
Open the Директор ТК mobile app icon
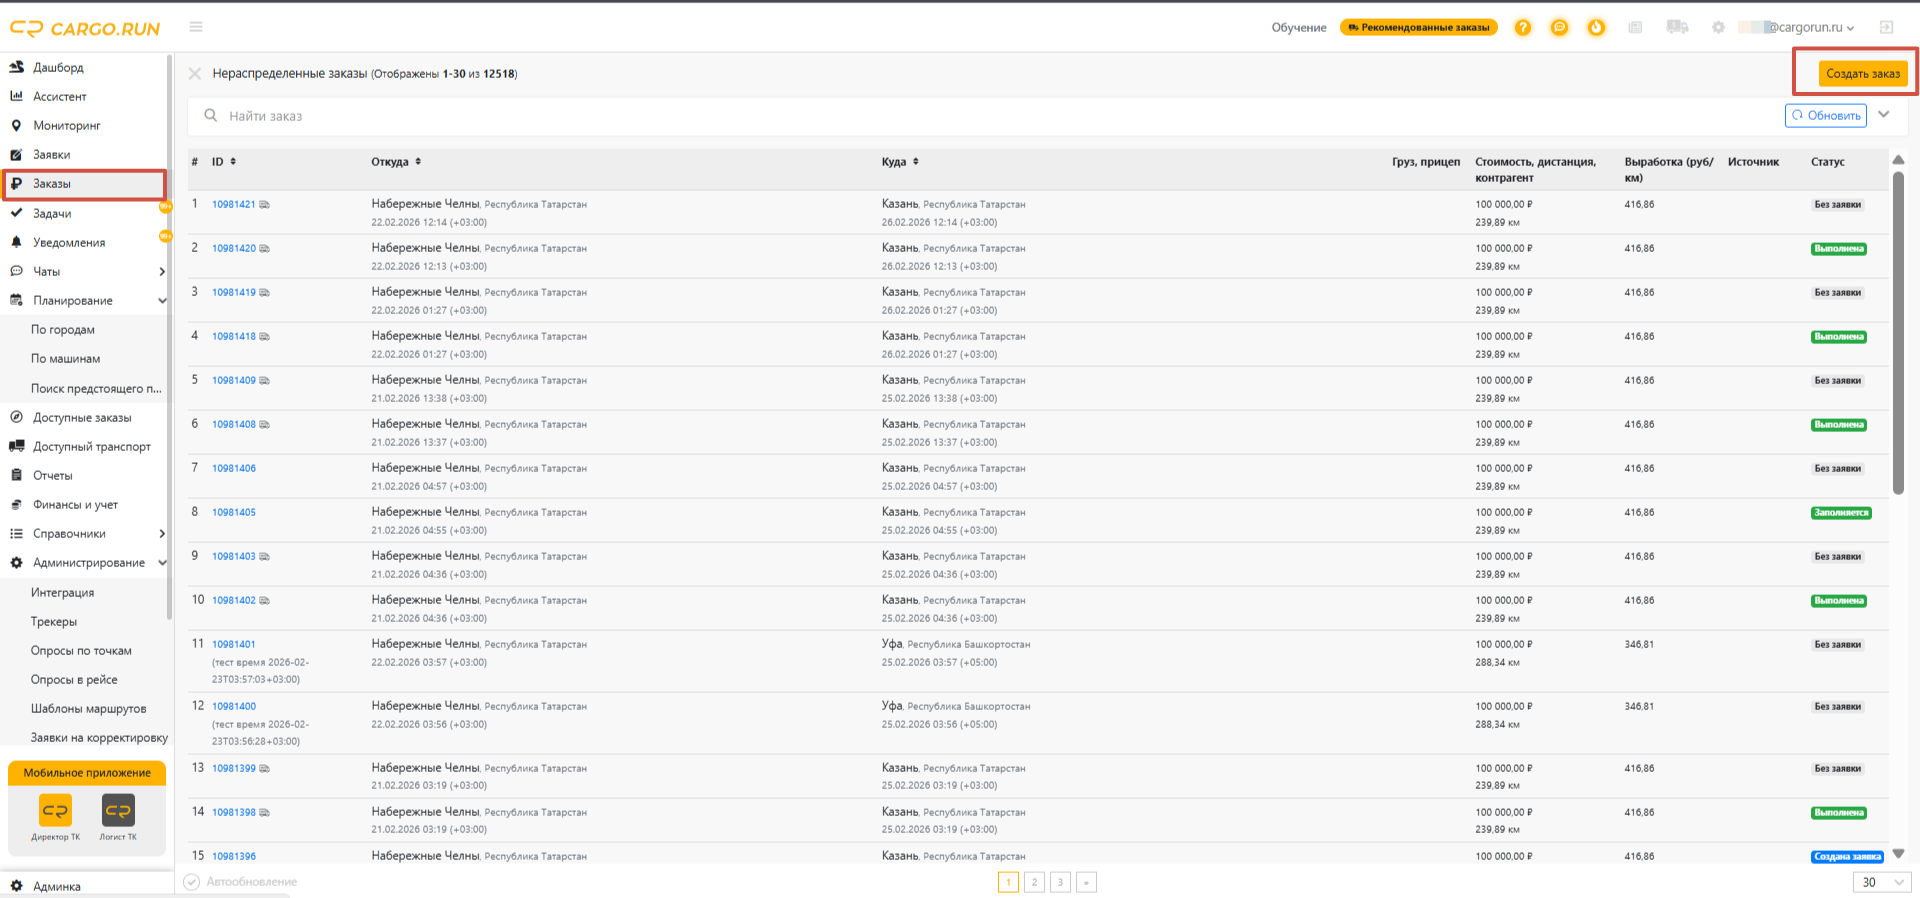(x=55, y=817)
